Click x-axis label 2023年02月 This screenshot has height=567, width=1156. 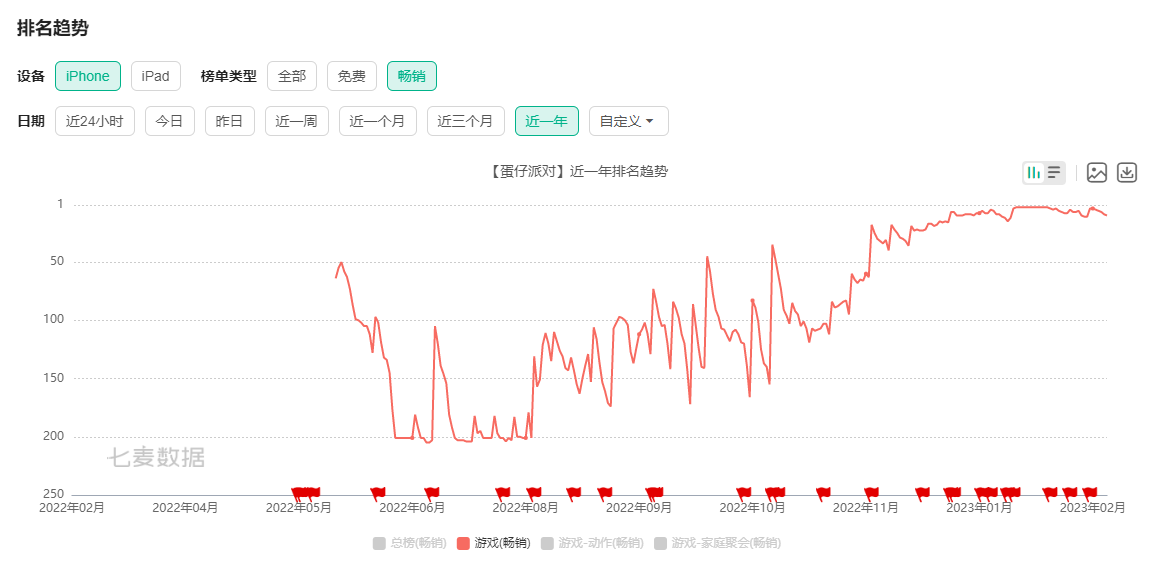(1093, 507)
